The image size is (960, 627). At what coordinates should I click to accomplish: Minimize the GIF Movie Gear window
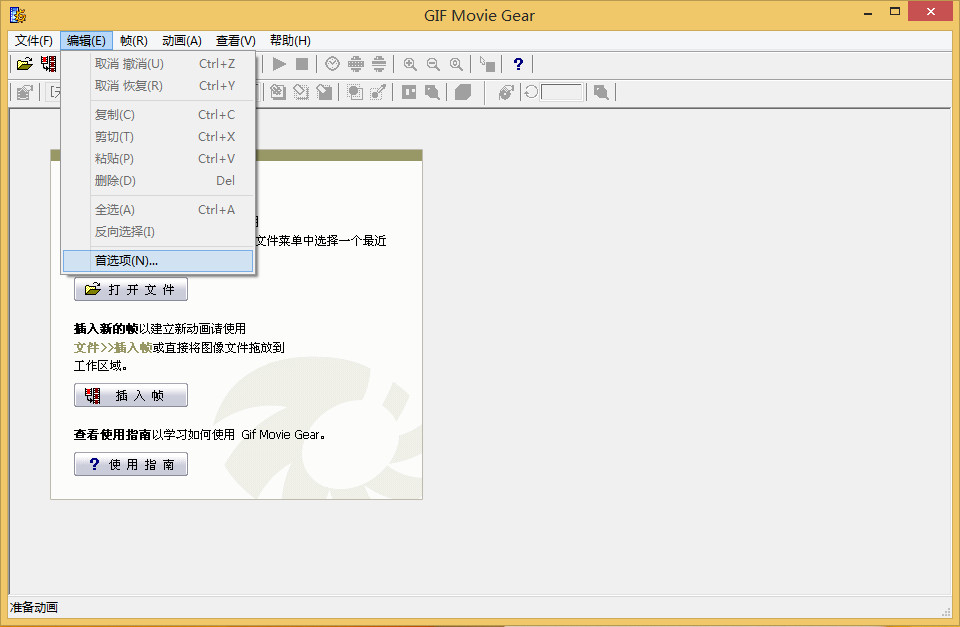point(868,12)
